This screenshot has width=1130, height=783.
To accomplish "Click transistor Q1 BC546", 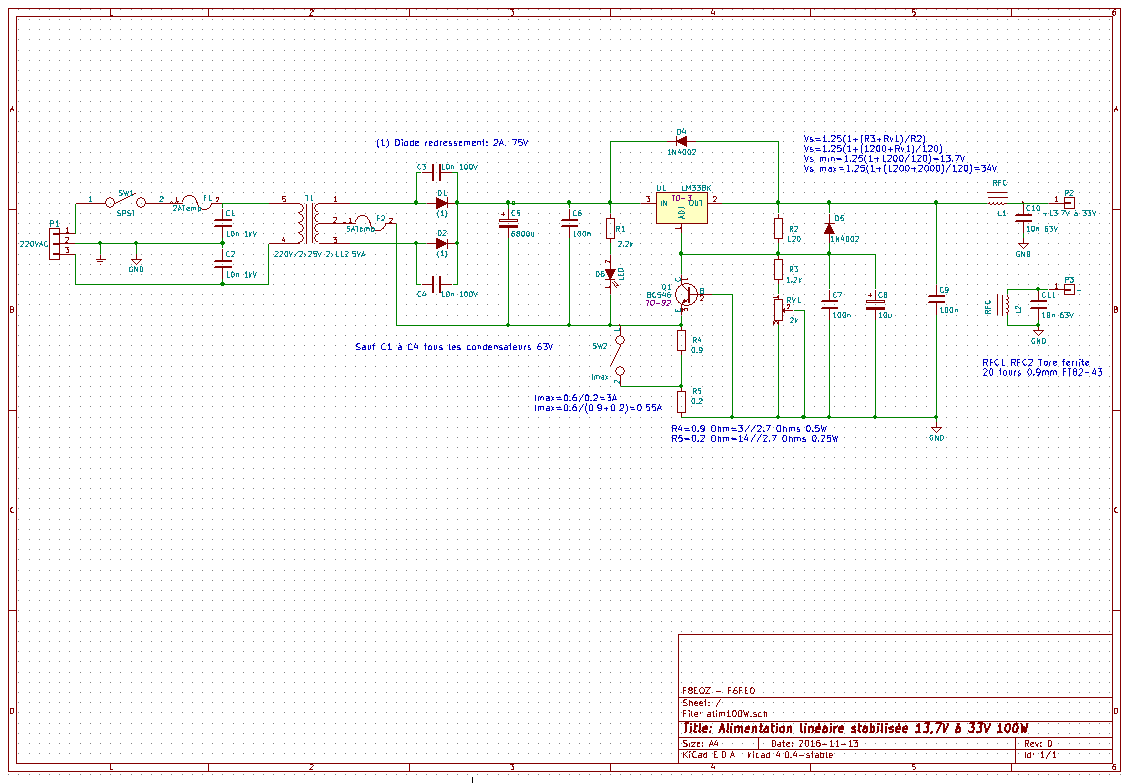I will pyautogui.click(x=685, y=295).
